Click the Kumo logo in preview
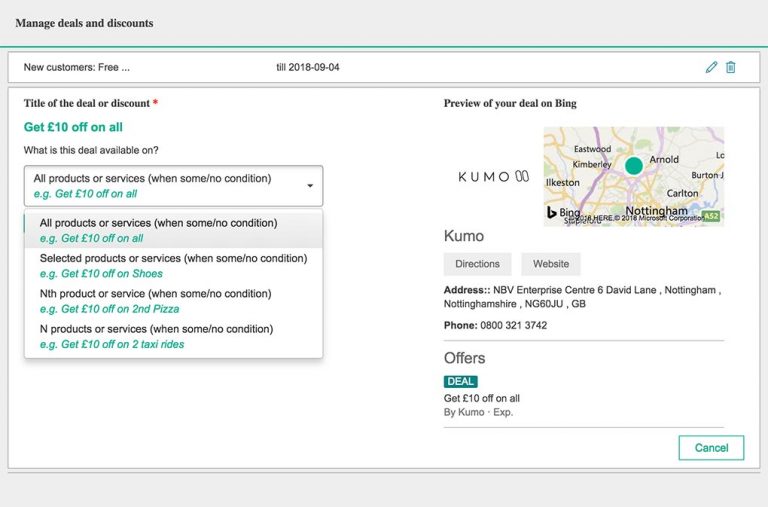The width and height of the screenshot is (768, 507). pyautogui.click(x=493, y=176)
